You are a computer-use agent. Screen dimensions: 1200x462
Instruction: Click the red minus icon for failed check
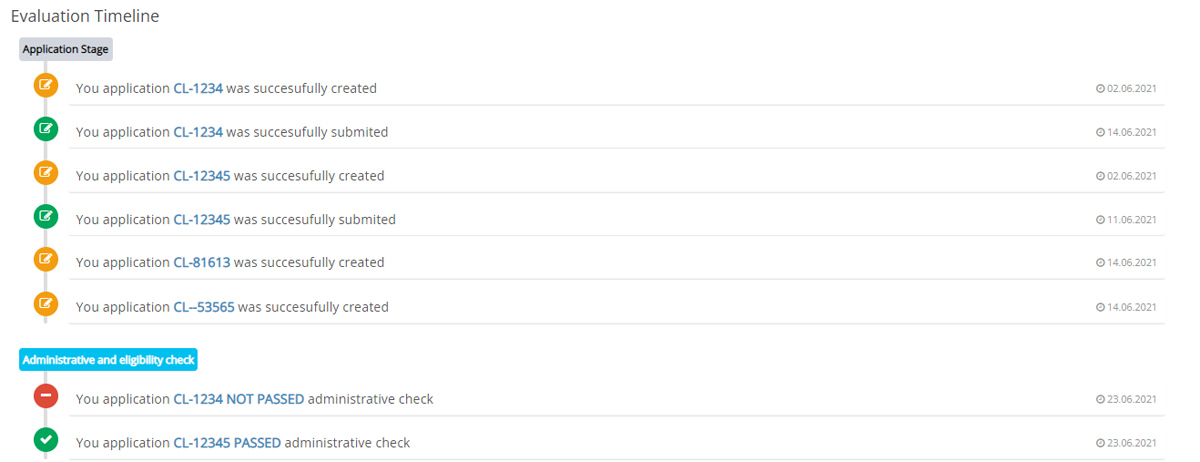tap(46, 396)
